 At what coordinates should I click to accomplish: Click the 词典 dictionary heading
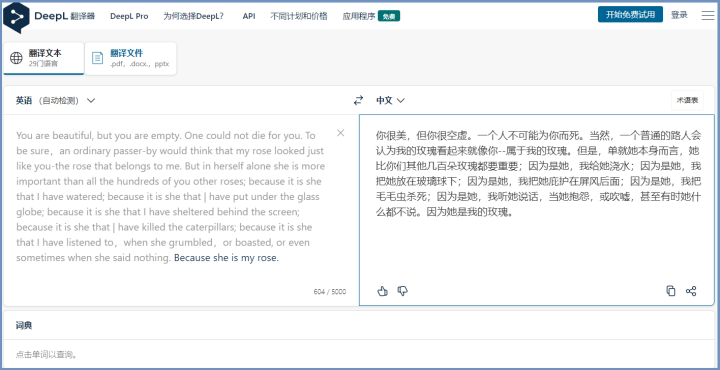point(24,326)
